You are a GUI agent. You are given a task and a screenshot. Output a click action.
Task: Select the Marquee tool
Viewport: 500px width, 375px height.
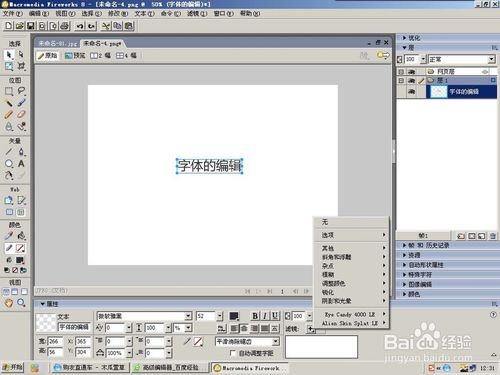pyautogui.click(x=9, y=91)
